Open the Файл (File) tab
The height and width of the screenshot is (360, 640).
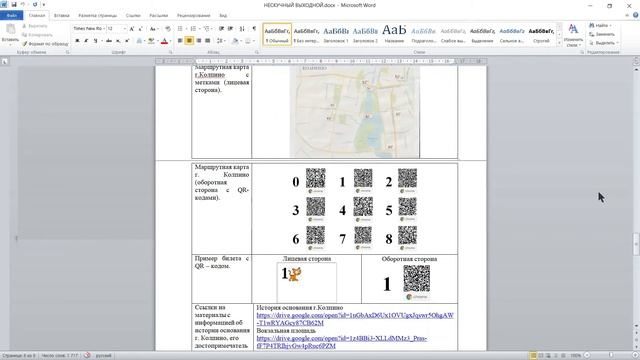[x=11, y=16]
